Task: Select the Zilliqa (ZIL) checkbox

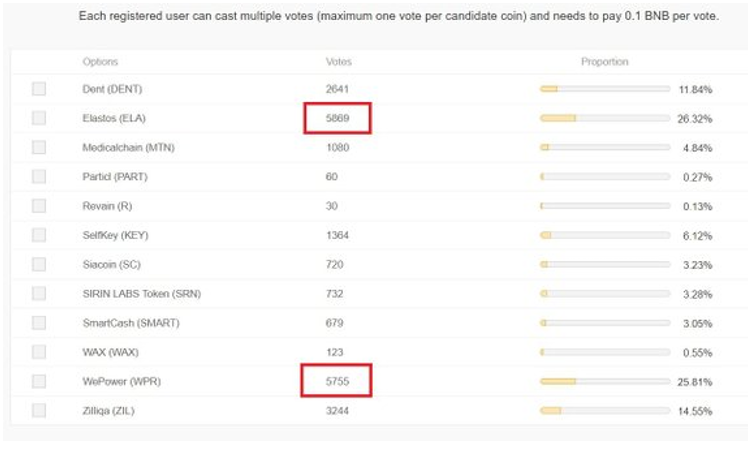Action: (39, 410)
